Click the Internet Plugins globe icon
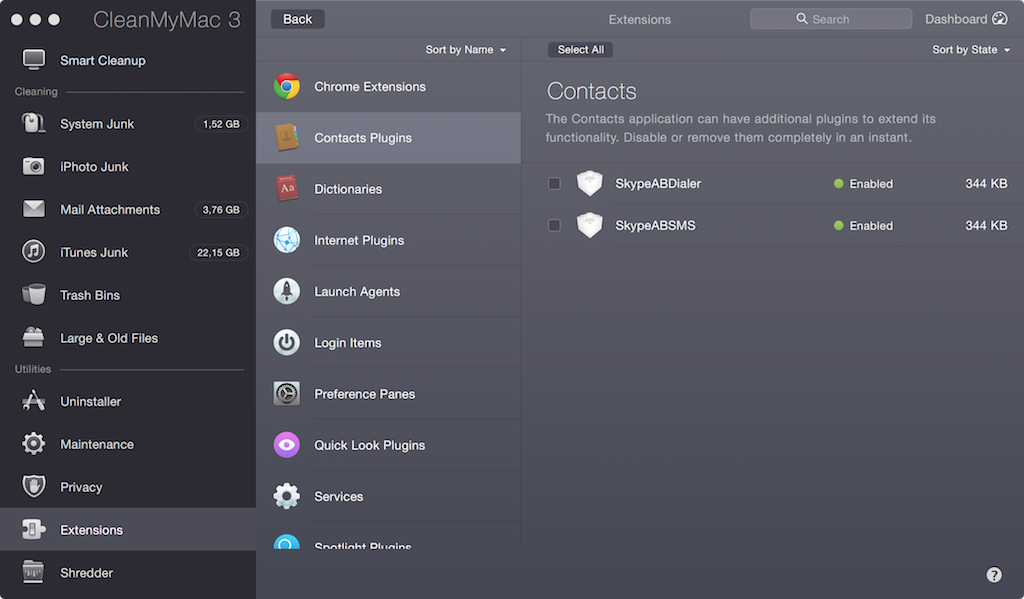This screenshot has height=599, width=1024. click(x=287, y=240)
